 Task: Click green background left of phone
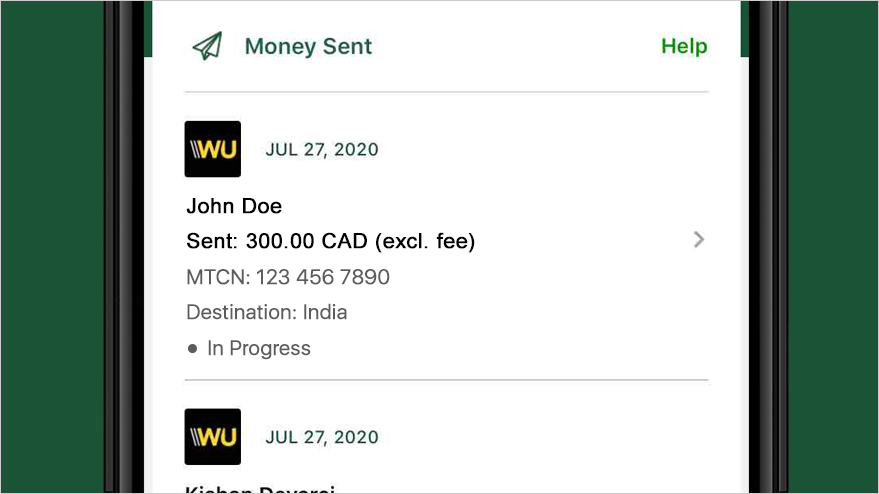[x=52, y=247]
